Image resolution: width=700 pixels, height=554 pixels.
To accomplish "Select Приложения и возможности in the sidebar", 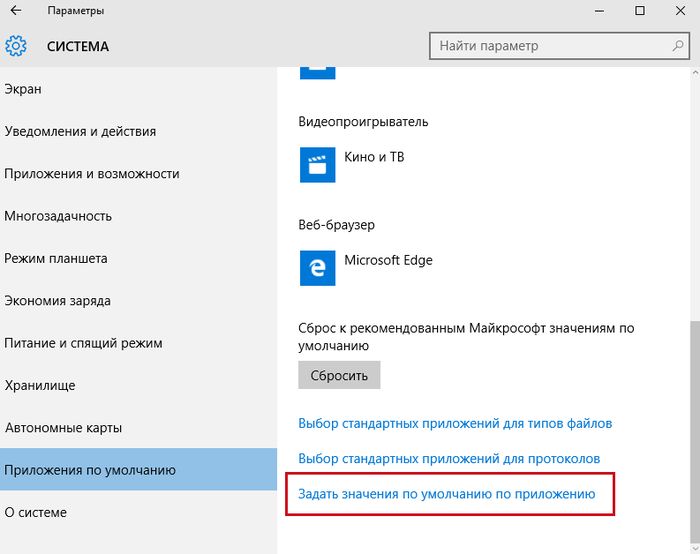I will pos(92,173).
